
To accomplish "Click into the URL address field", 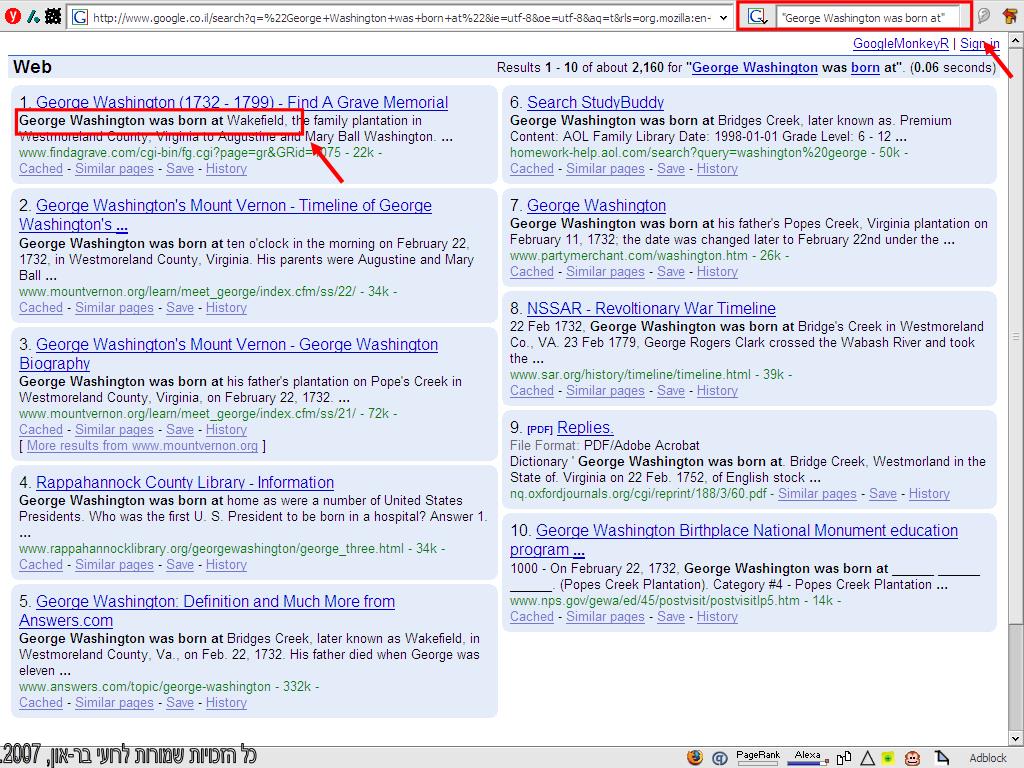I will coord(402,18).
